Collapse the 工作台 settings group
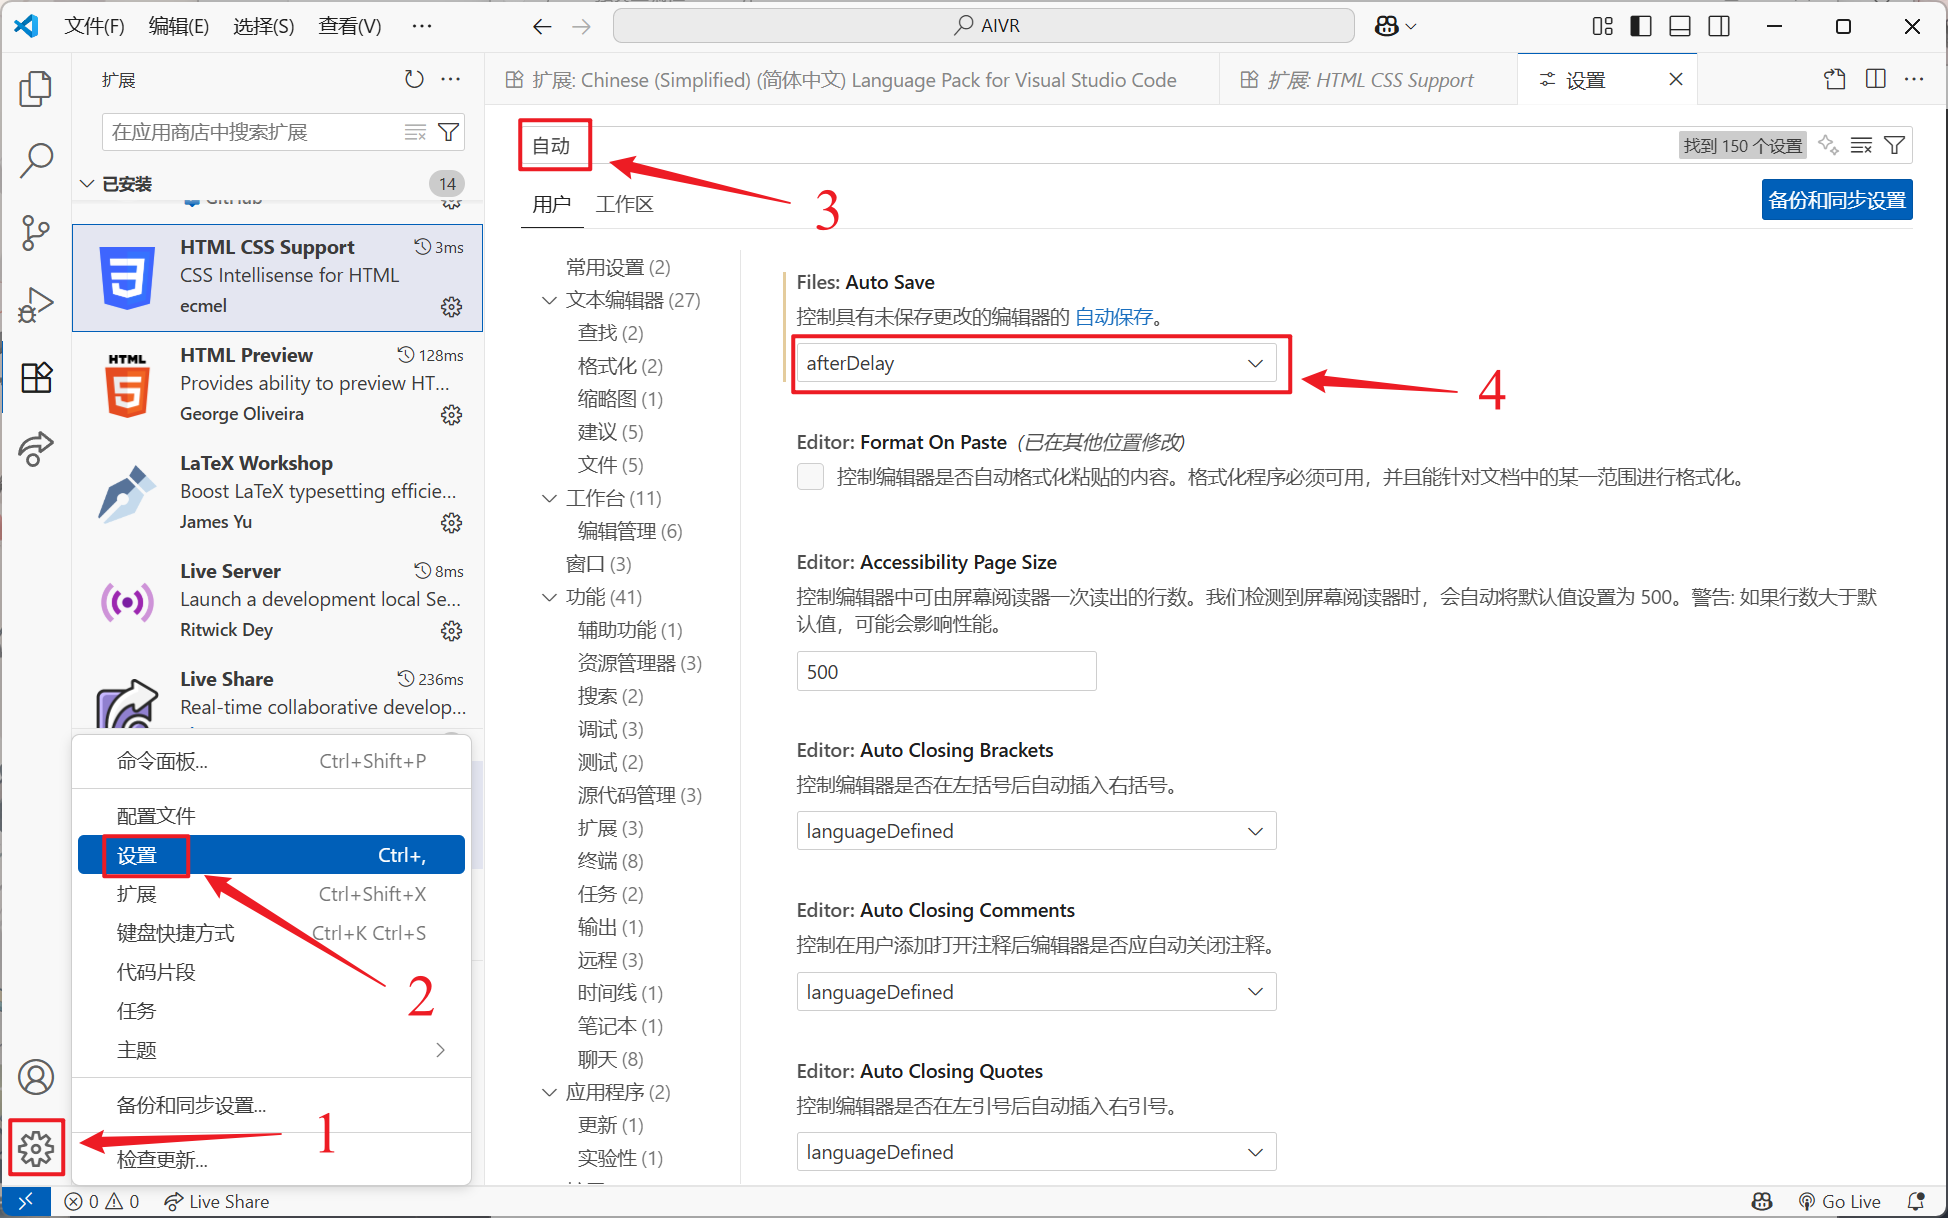The width and height of the screenshot is (1948, 1218). coord(549,498)
